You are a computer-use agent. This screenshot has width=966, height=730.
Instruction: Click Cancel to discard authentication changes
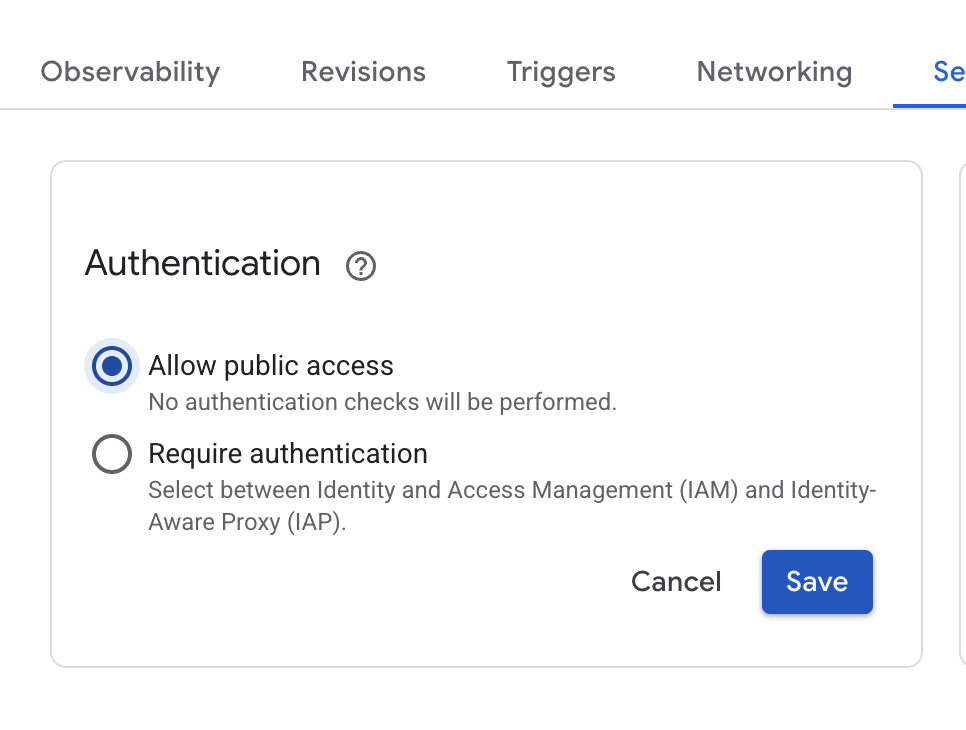[676, 582]
